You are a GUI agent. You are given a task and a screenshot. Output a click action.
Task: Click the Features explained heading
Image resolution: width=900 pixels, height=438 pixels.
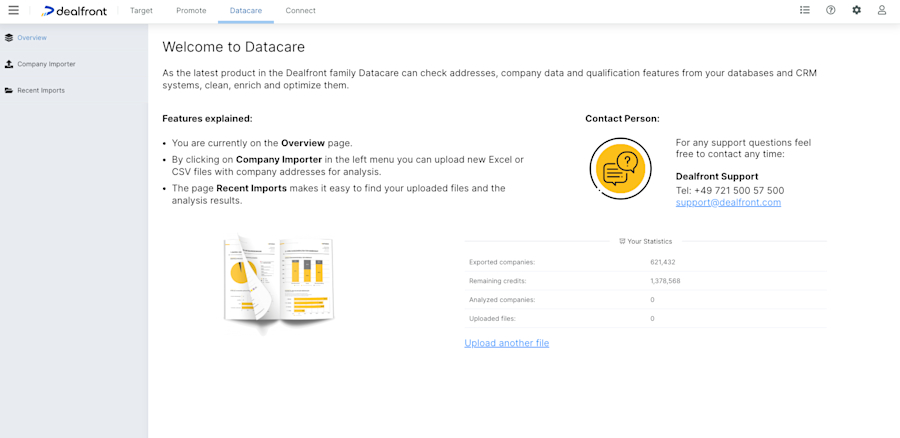click(207, 119)
